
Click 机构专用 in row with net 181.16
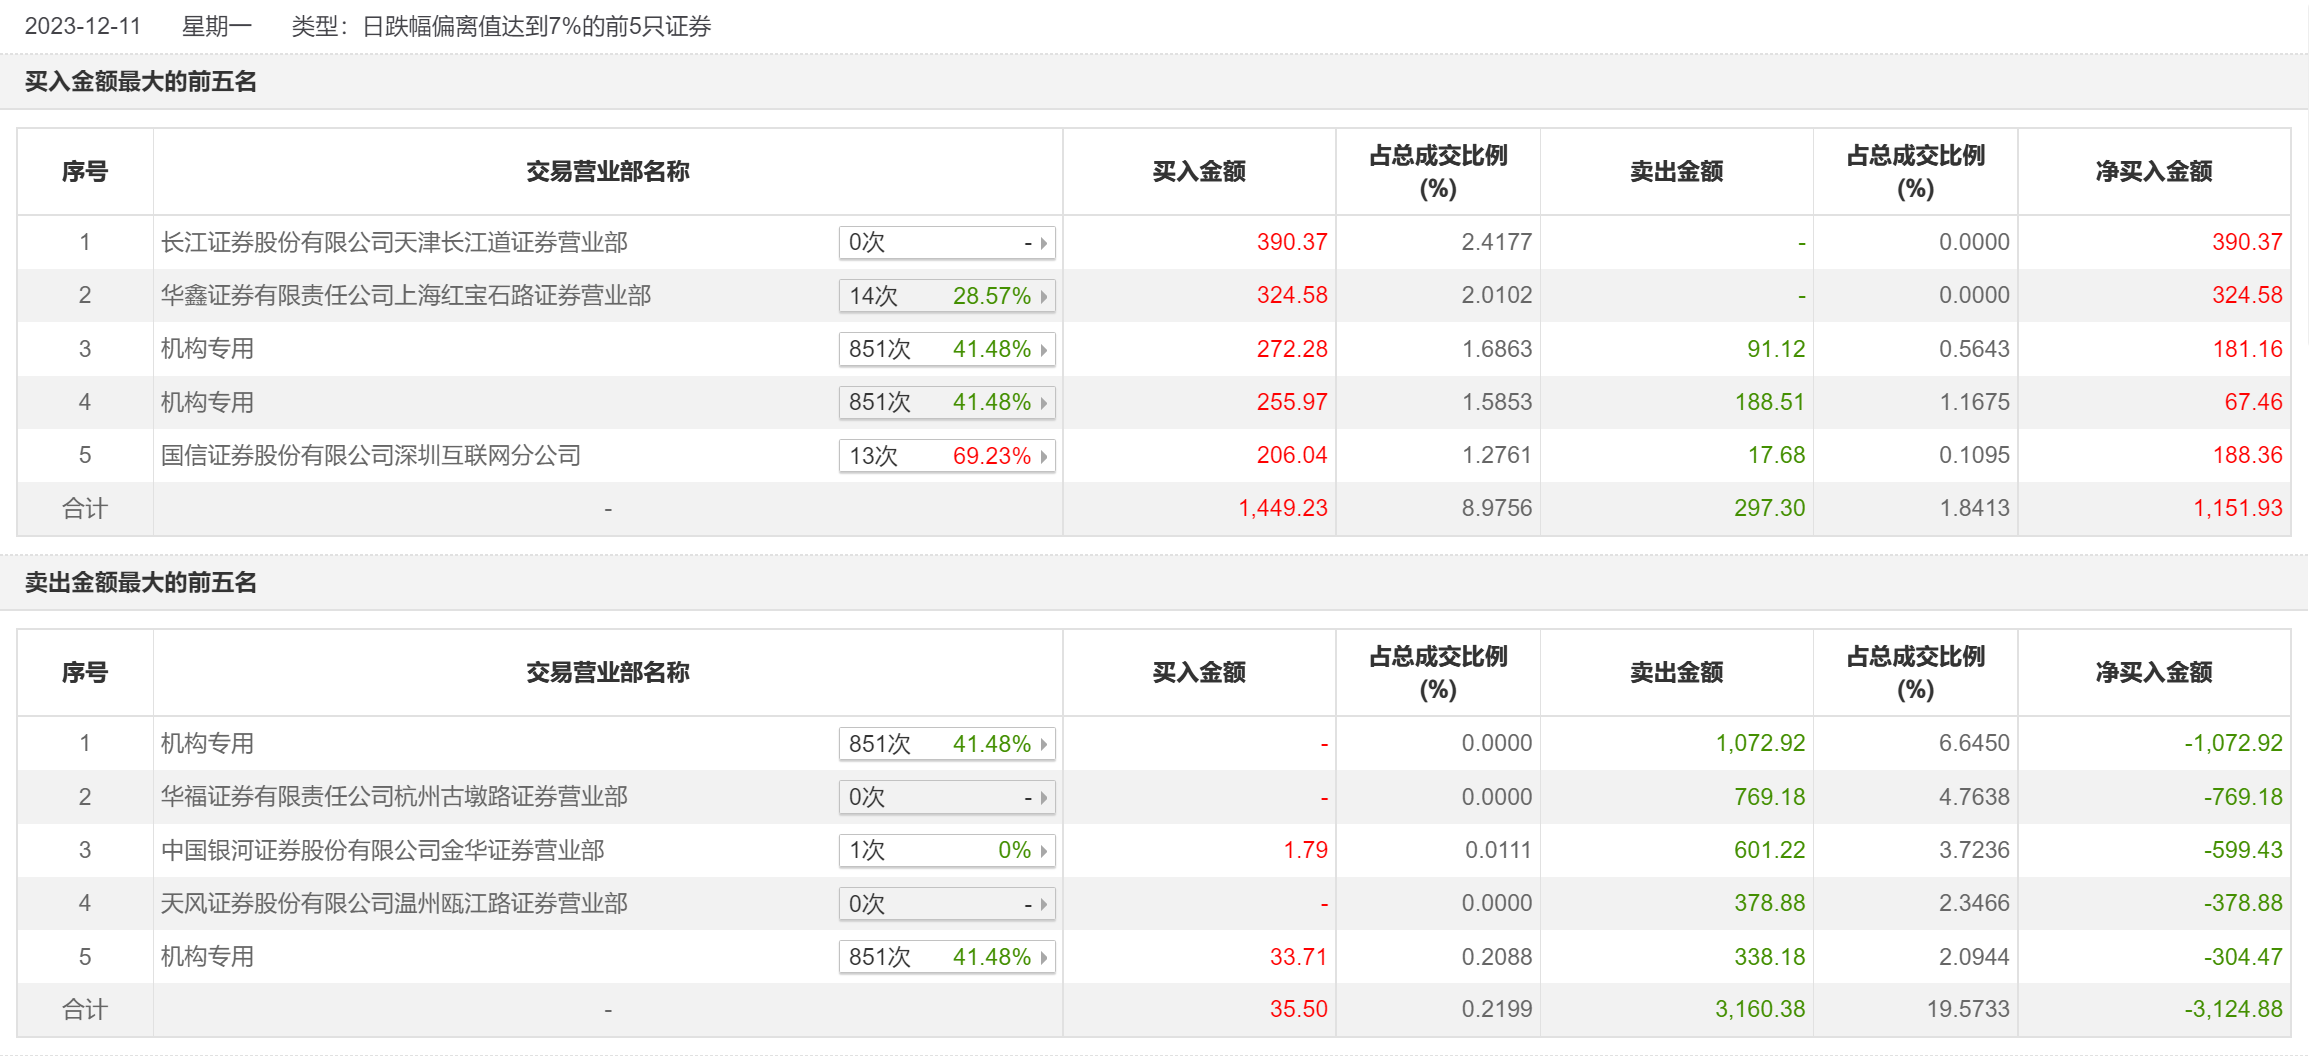coord(208,348)
